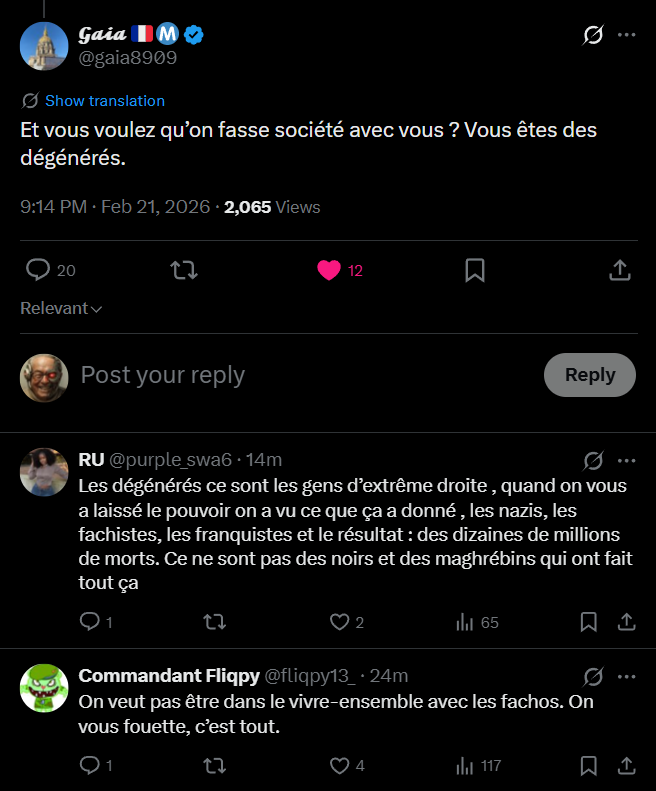Image resolution: width=656 pixels, height=791 pixels.
Task: Open more options on Gaia's post
Action: (627, 35)
